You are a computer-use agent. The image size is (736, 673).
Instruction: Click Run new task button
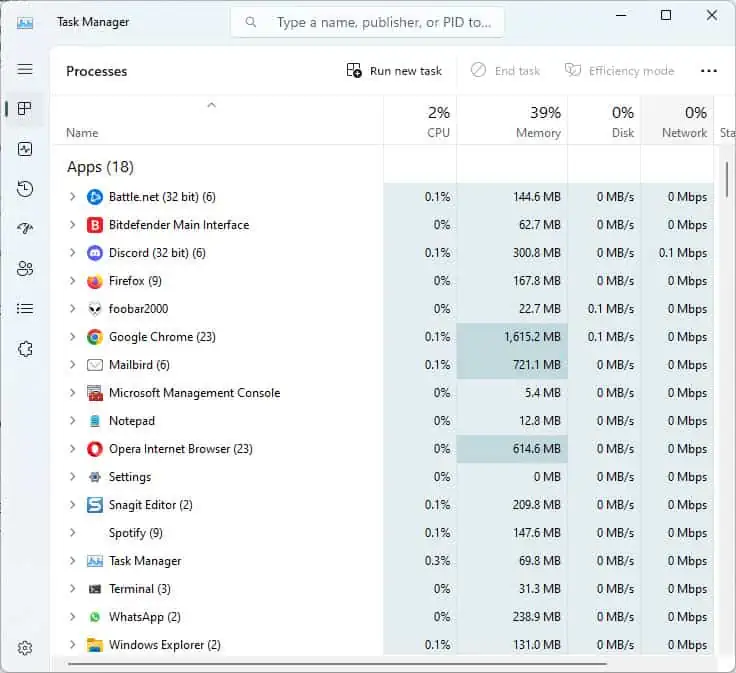[x=394, y=71]
